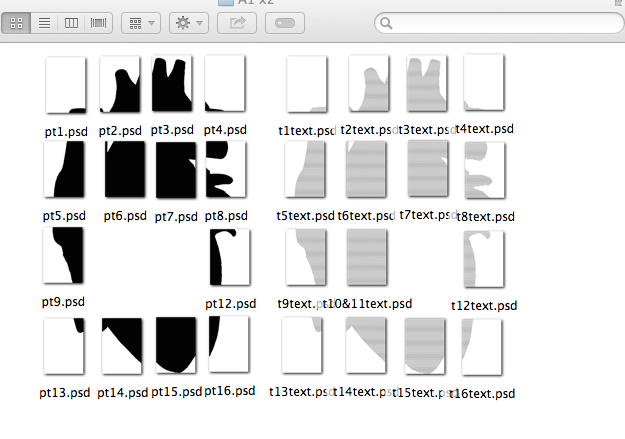Switch to column view mode
The image size is (625, 439).
pos(71,23)
